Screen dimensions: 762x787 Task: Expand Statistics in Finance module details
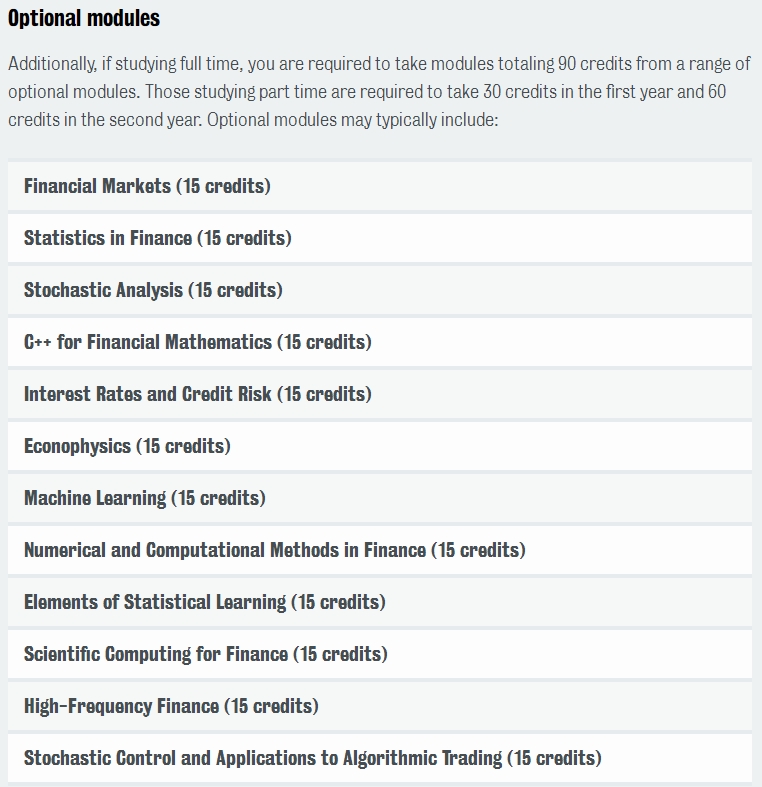click(x=379, y=238)
